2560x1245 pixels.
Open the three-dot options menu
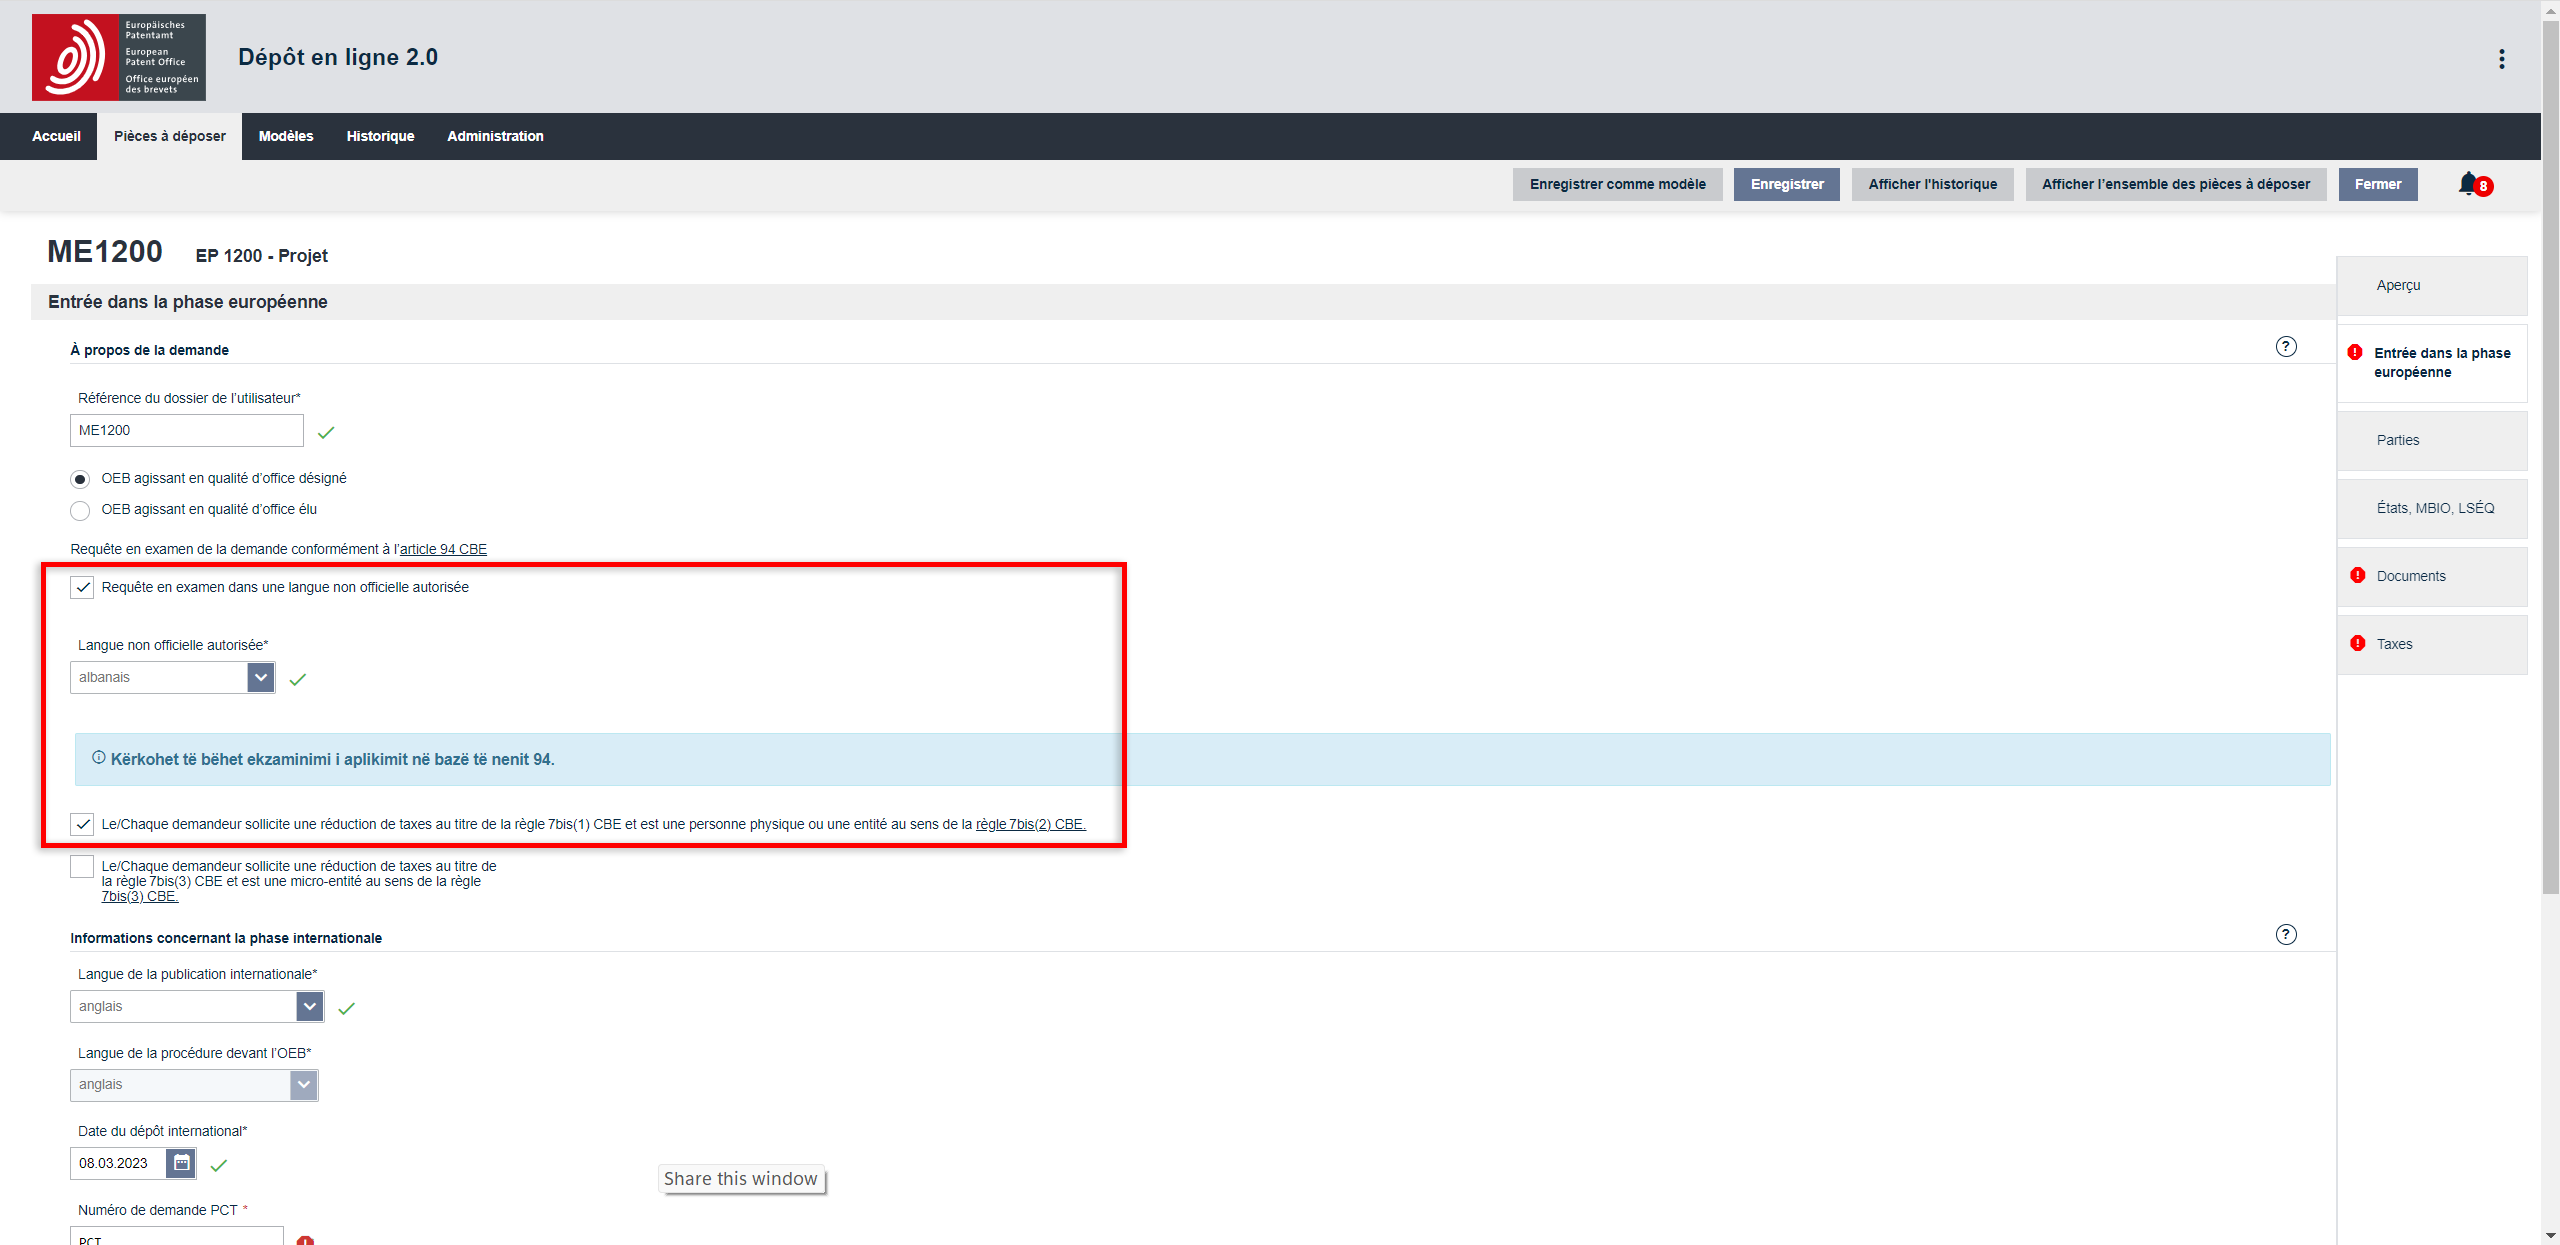[x=2501, y=59]
